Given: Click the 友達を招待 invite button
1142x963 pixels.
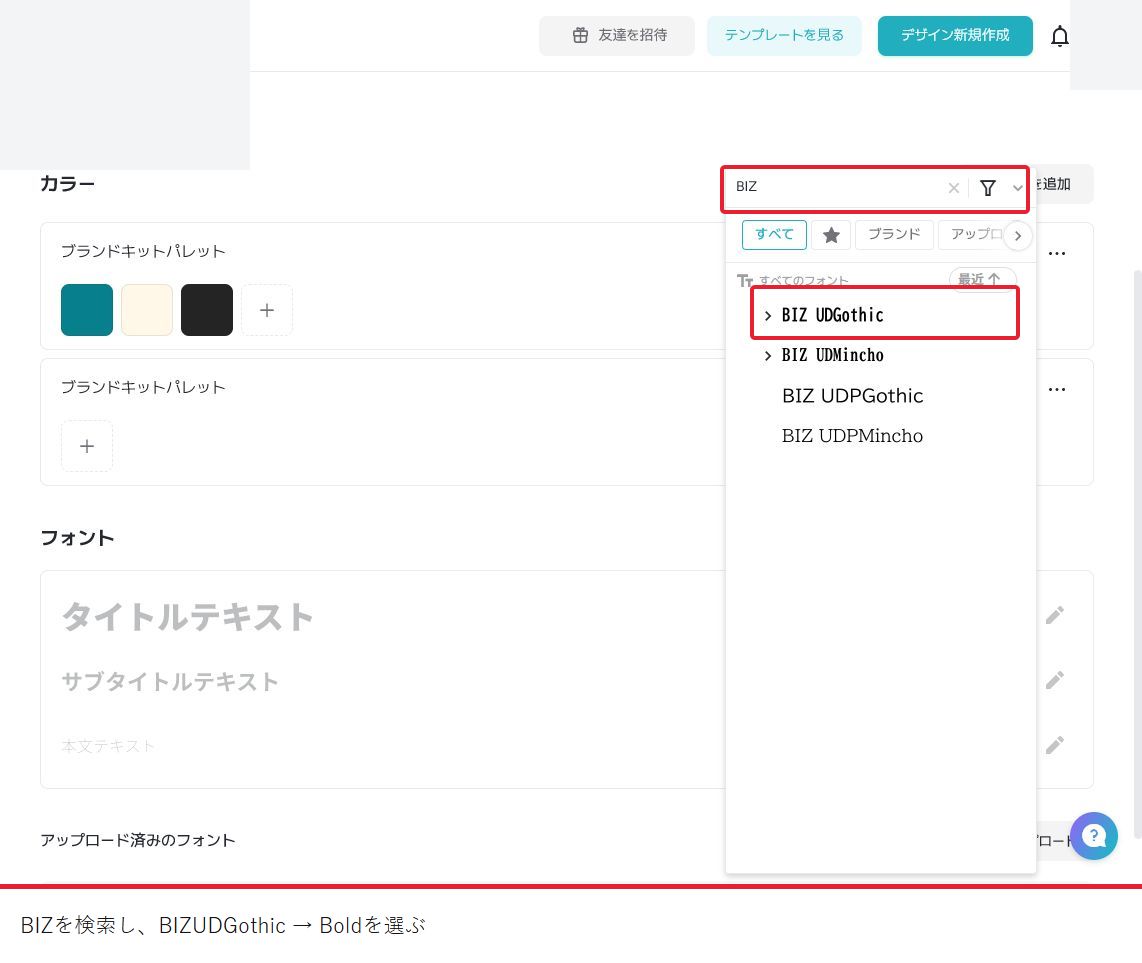Looking at the screenshot, I should (x=617, y=36).
